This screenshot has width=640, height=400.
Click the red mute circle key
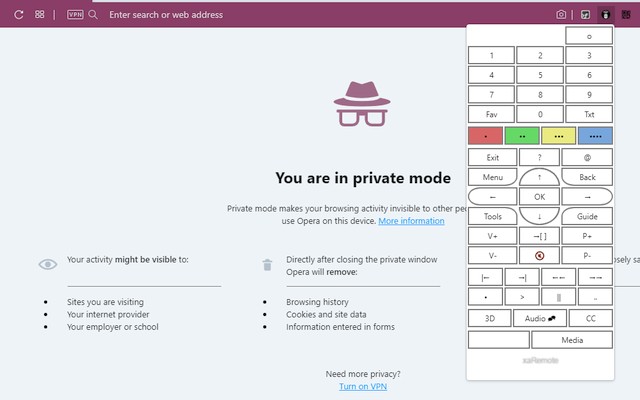click(x=539, y=255)
